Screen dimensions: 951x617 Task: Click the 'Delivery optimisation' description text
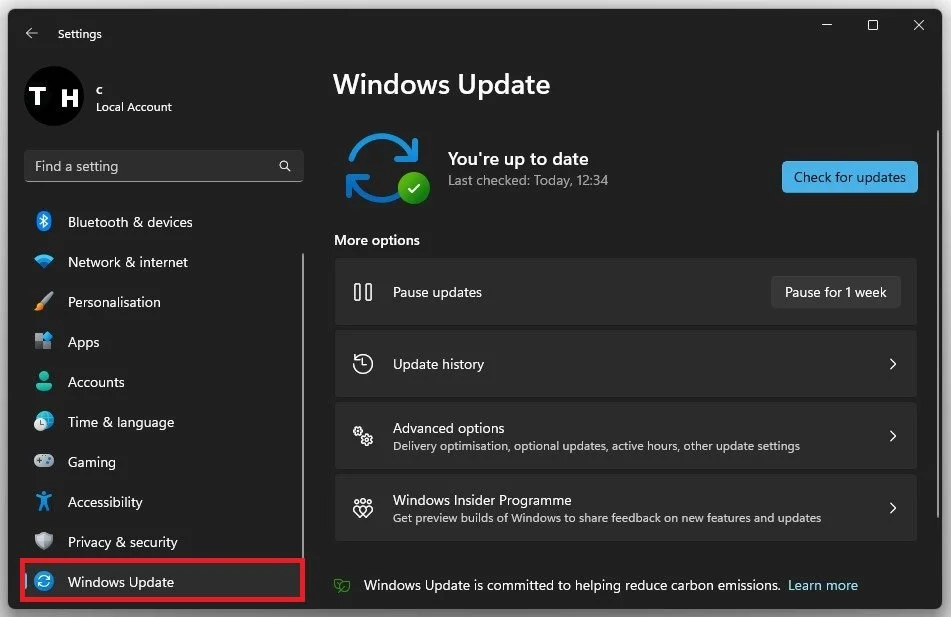pos(596,446)
